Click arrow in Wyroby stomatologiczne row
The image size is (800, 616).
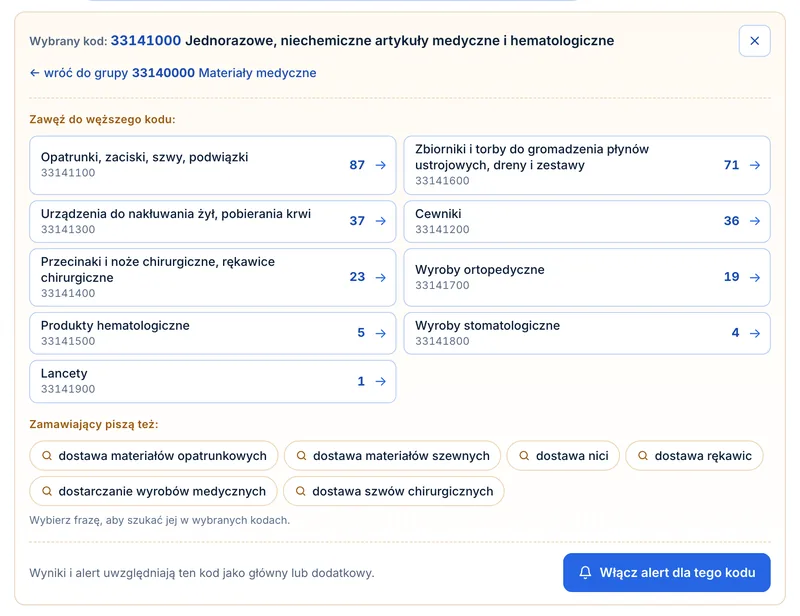[x=755, y=333]
